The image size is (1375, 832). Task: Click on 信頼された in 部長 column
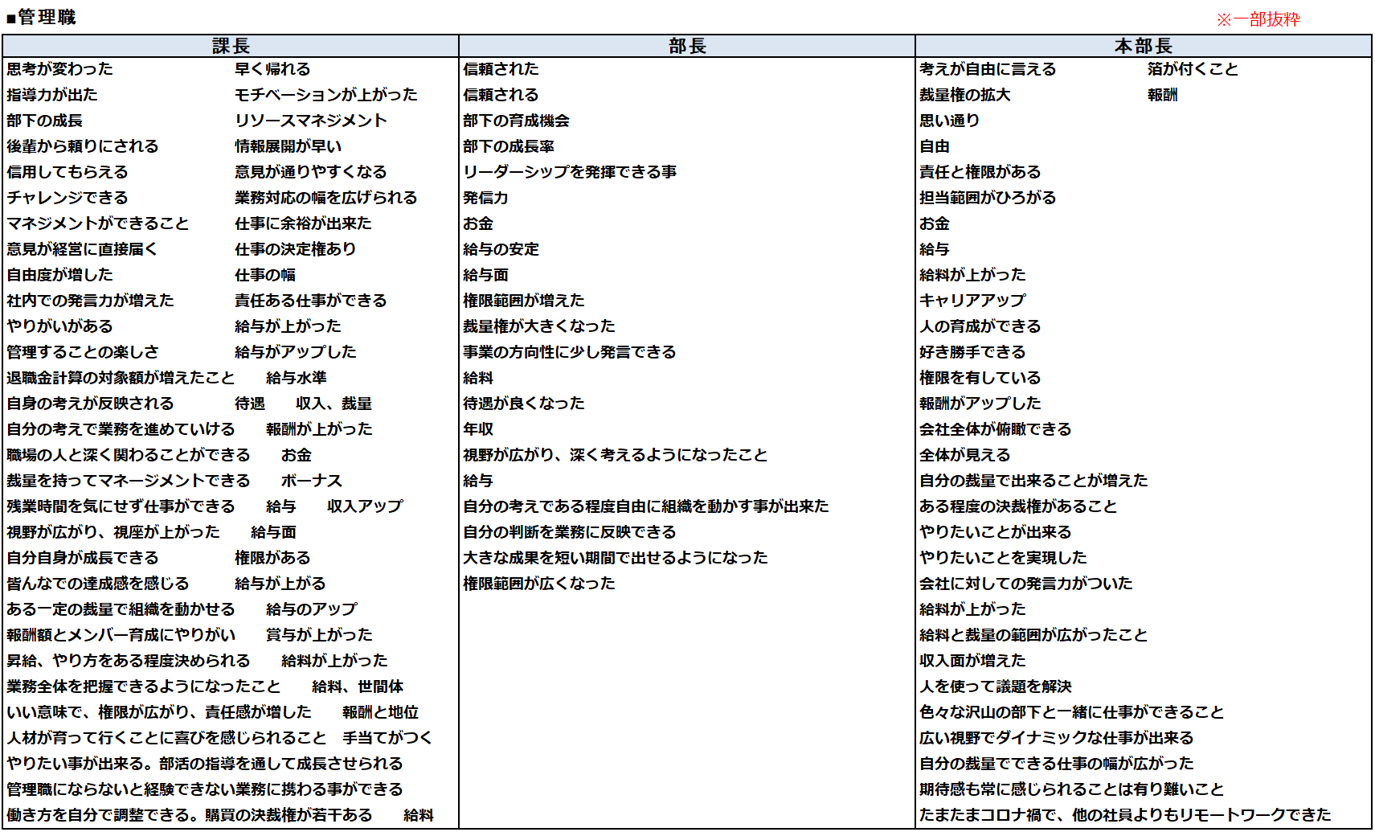click(x=501, y=70)
